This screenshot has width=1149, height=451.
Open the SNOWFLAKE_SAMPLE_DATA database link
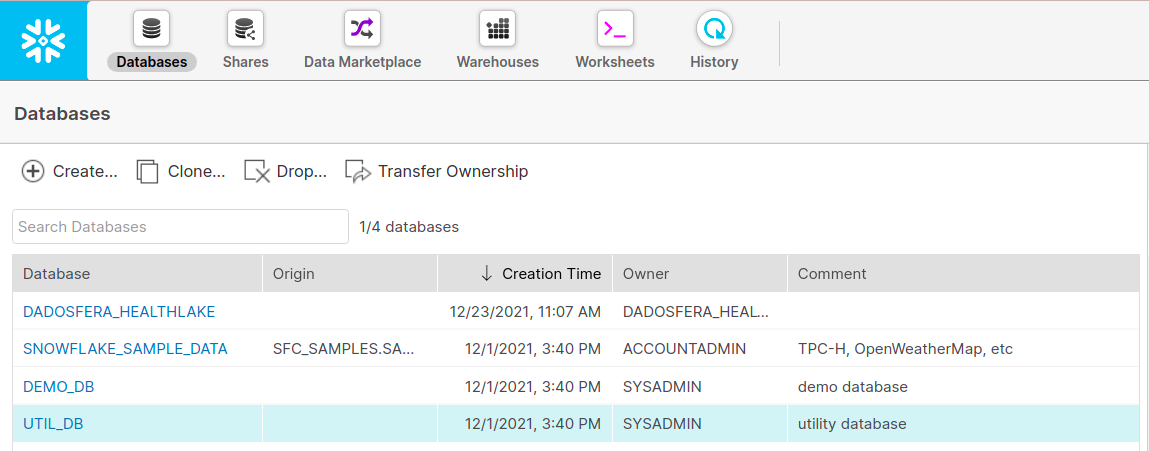tap(125, 349)
